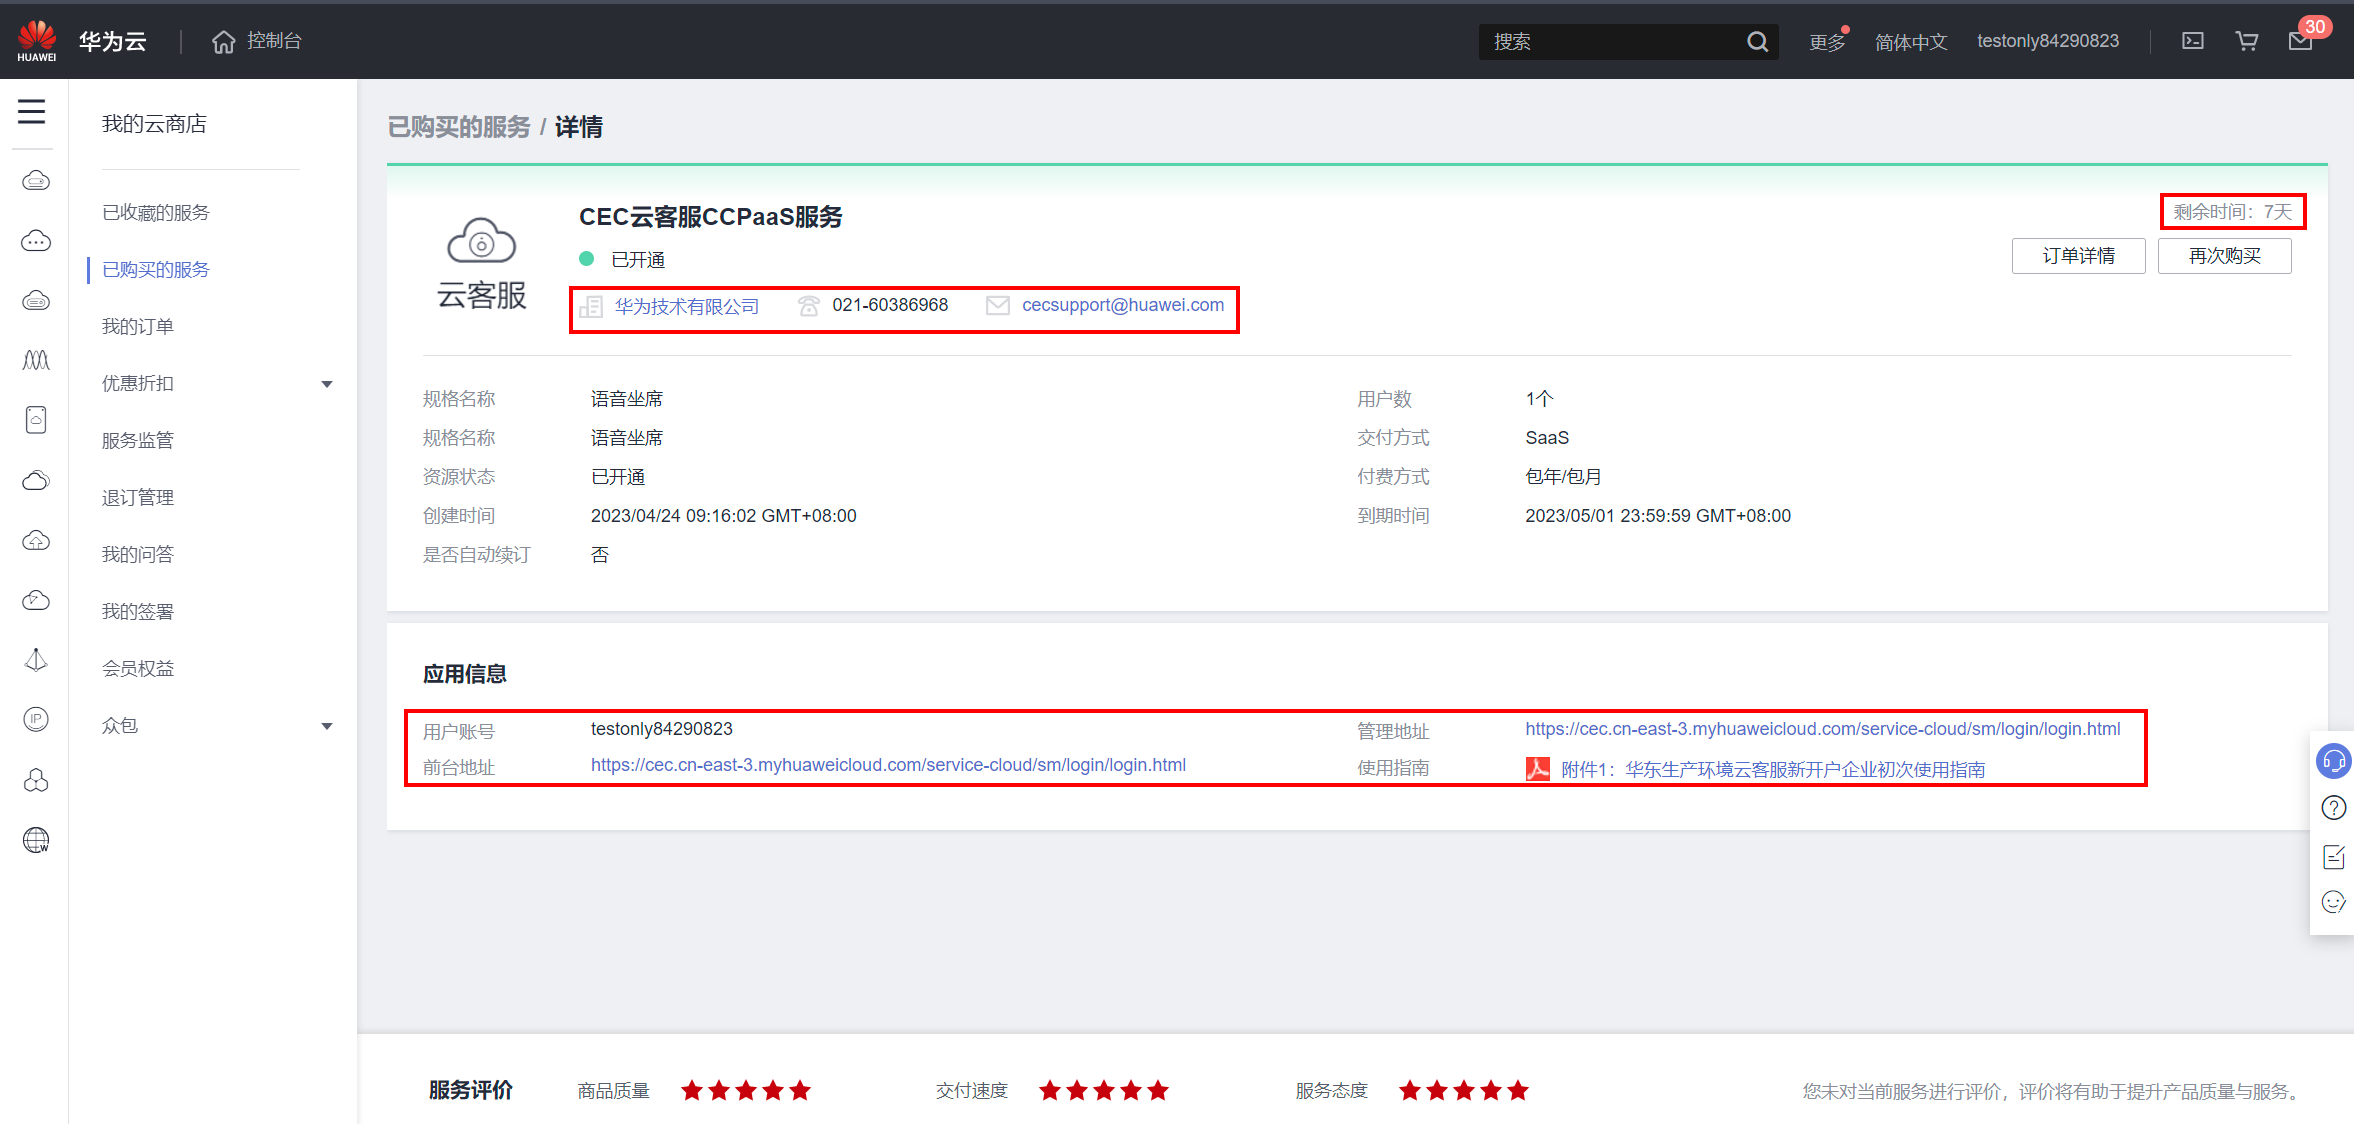Select 我的订单 in the sidebar

click(x=138, y=327)
